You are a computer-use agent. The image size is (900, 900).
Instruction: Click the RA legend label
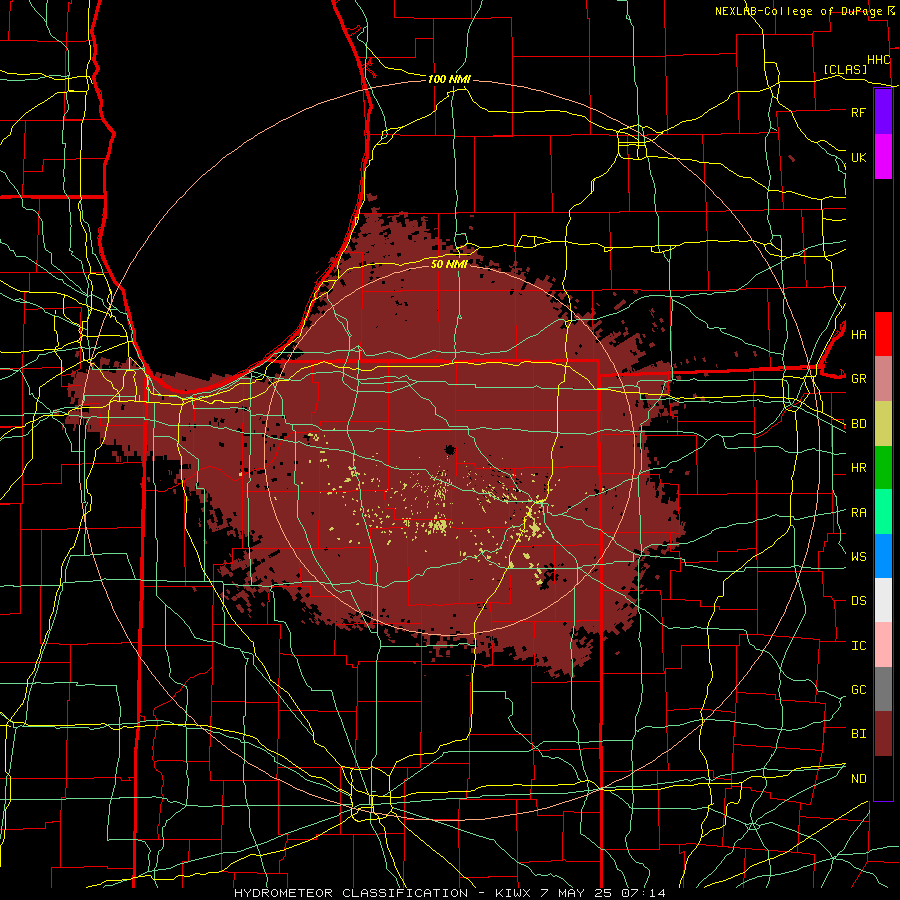[x=858, y=513]
